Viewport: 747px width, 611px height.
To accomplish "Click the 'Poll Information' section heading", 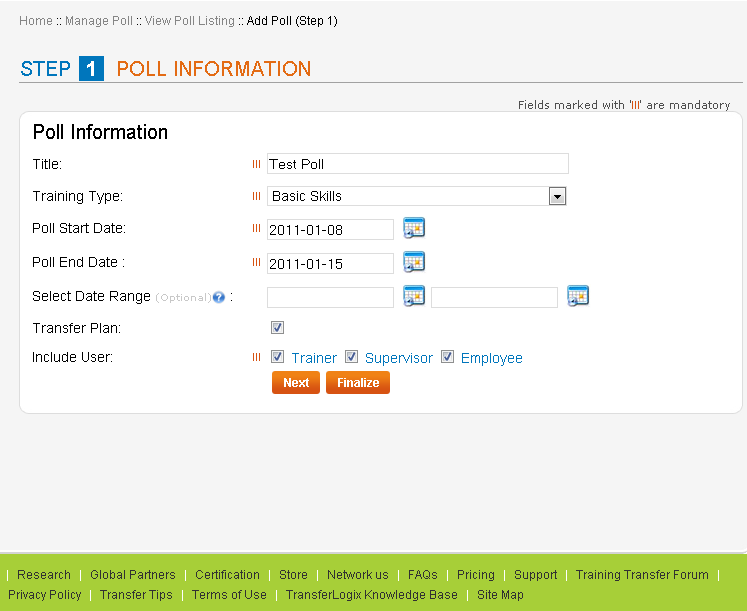I will 100,132.
